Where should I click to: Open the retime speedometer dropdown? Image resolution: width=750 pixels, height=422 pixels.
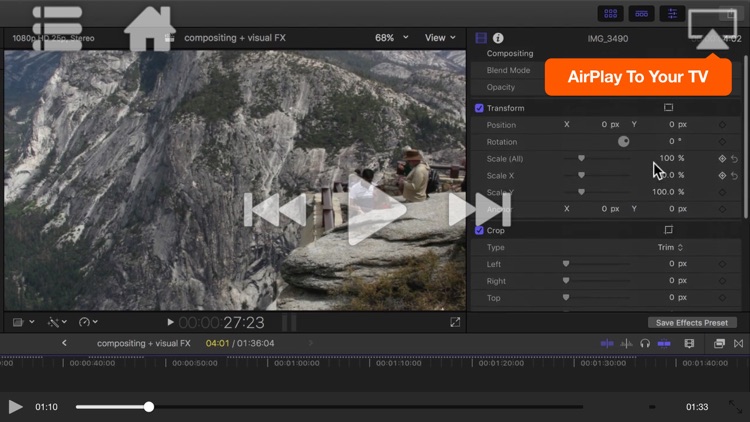tap(88, 322)
